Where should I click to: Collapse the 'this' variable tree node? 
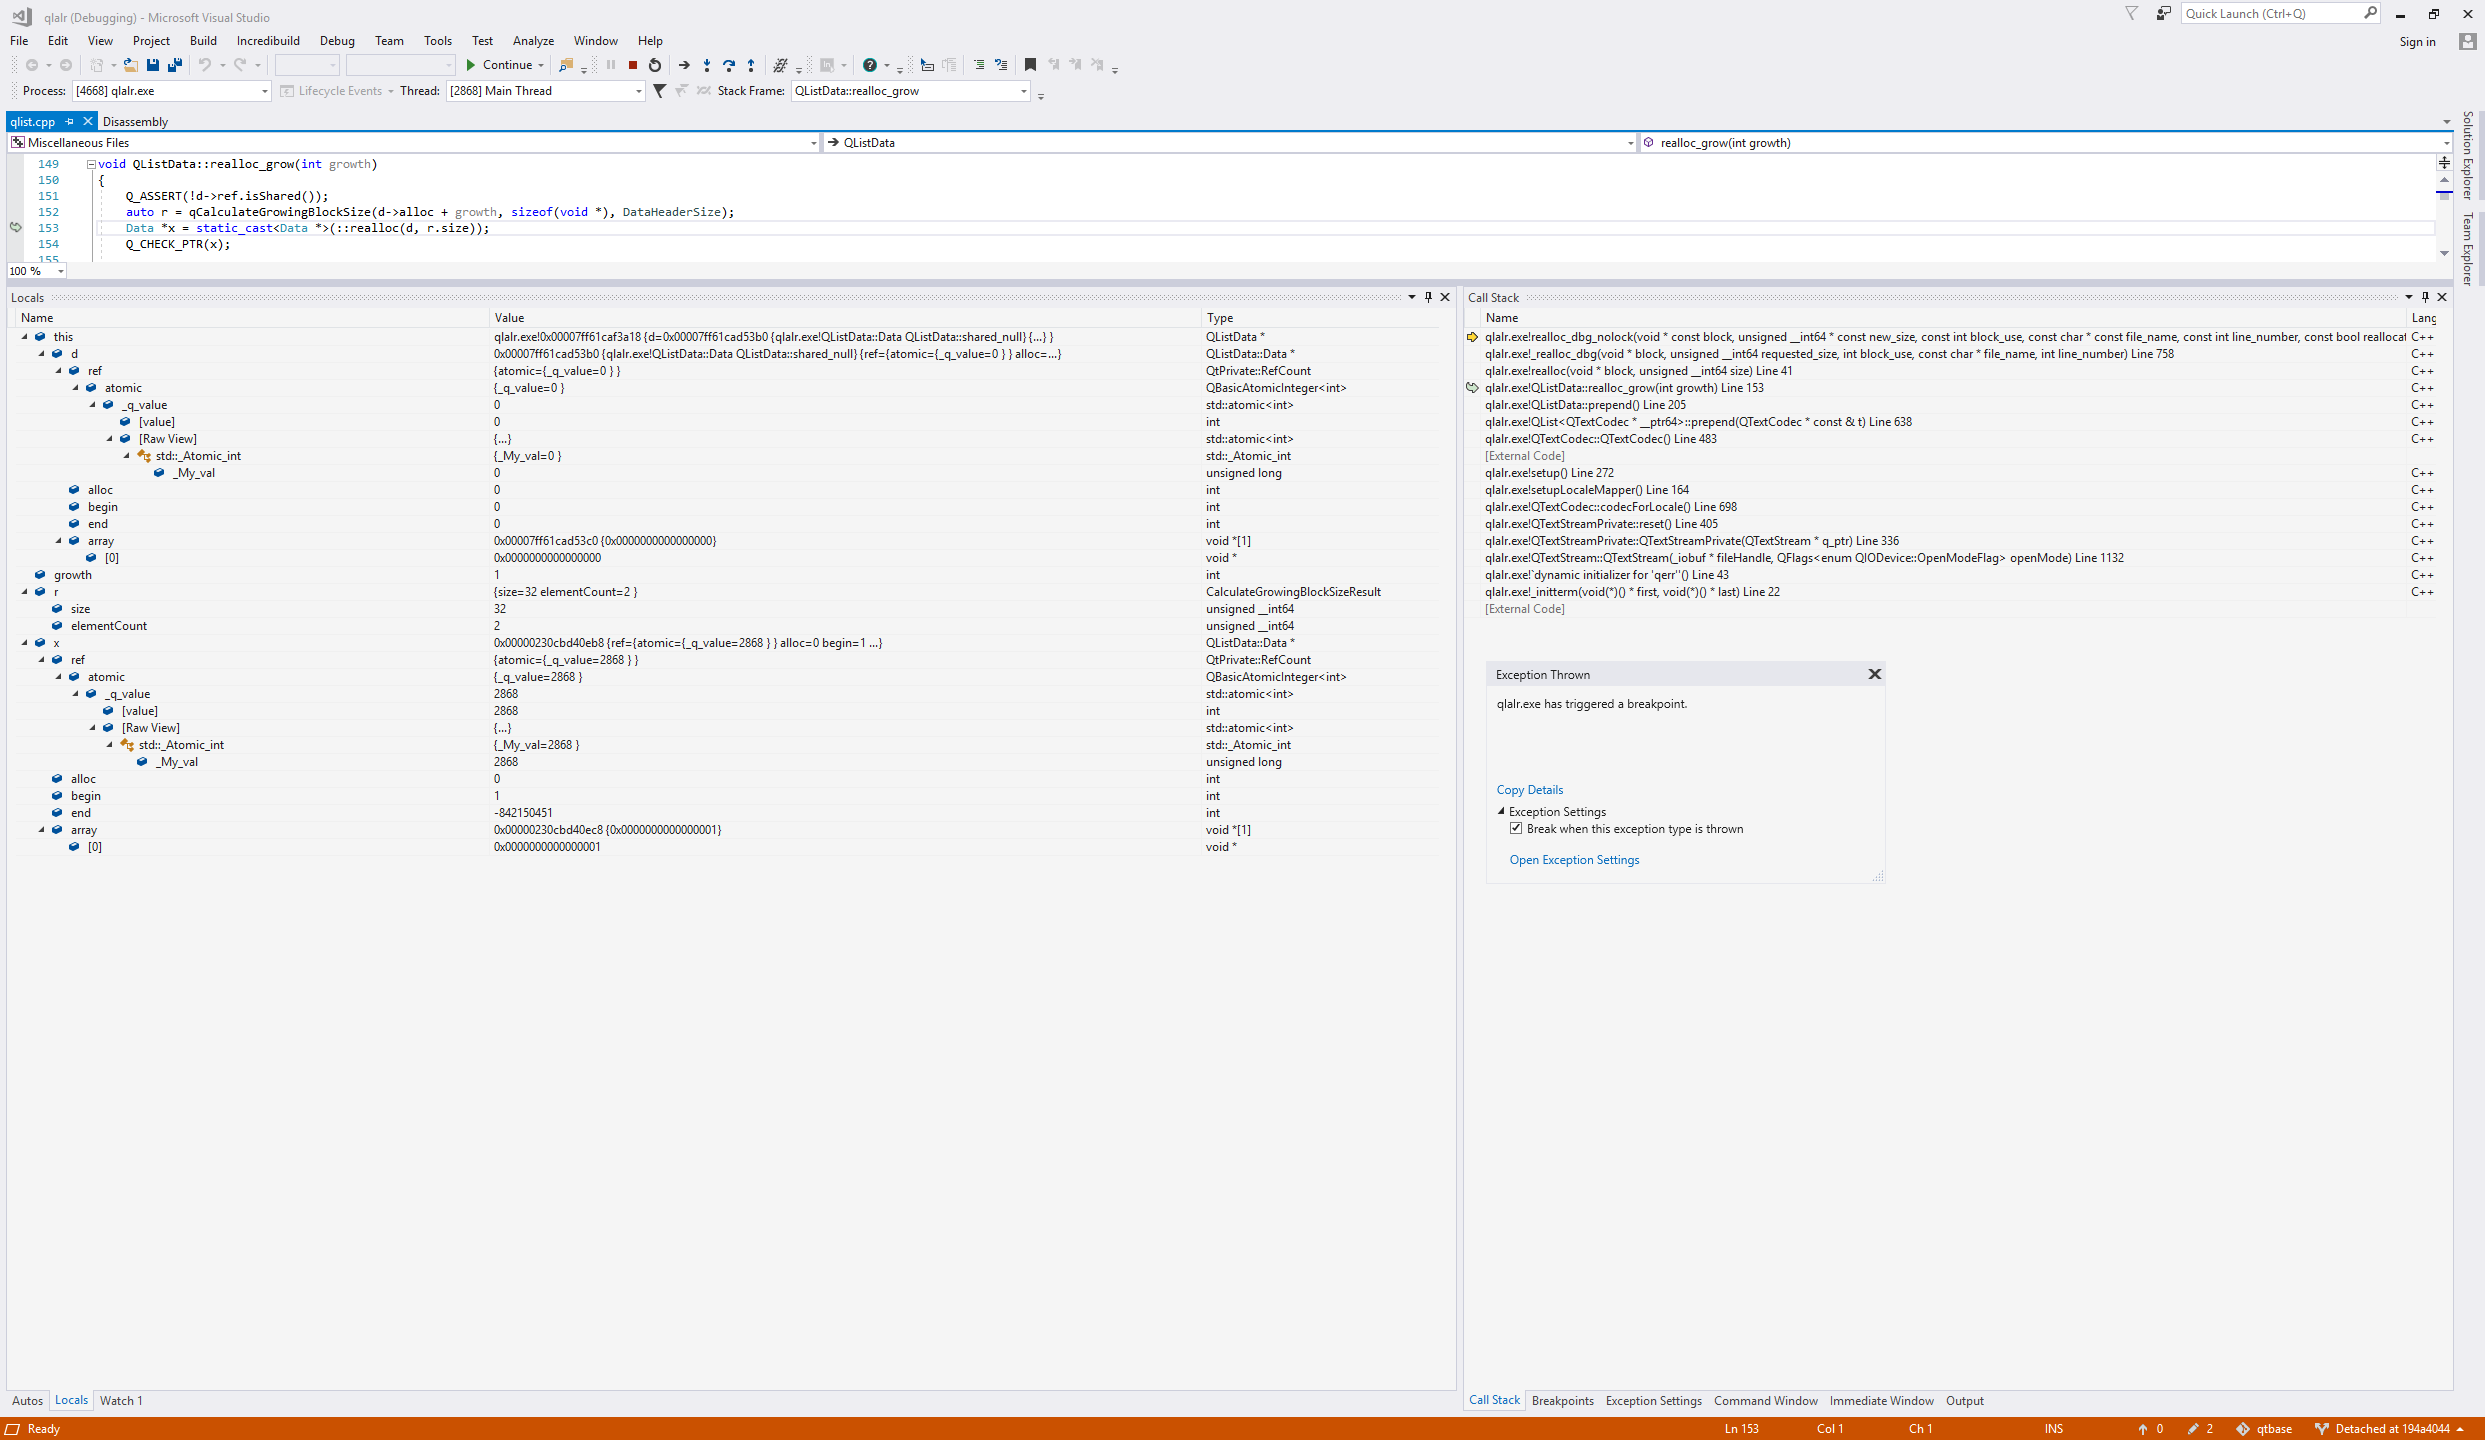coord(25,337)
